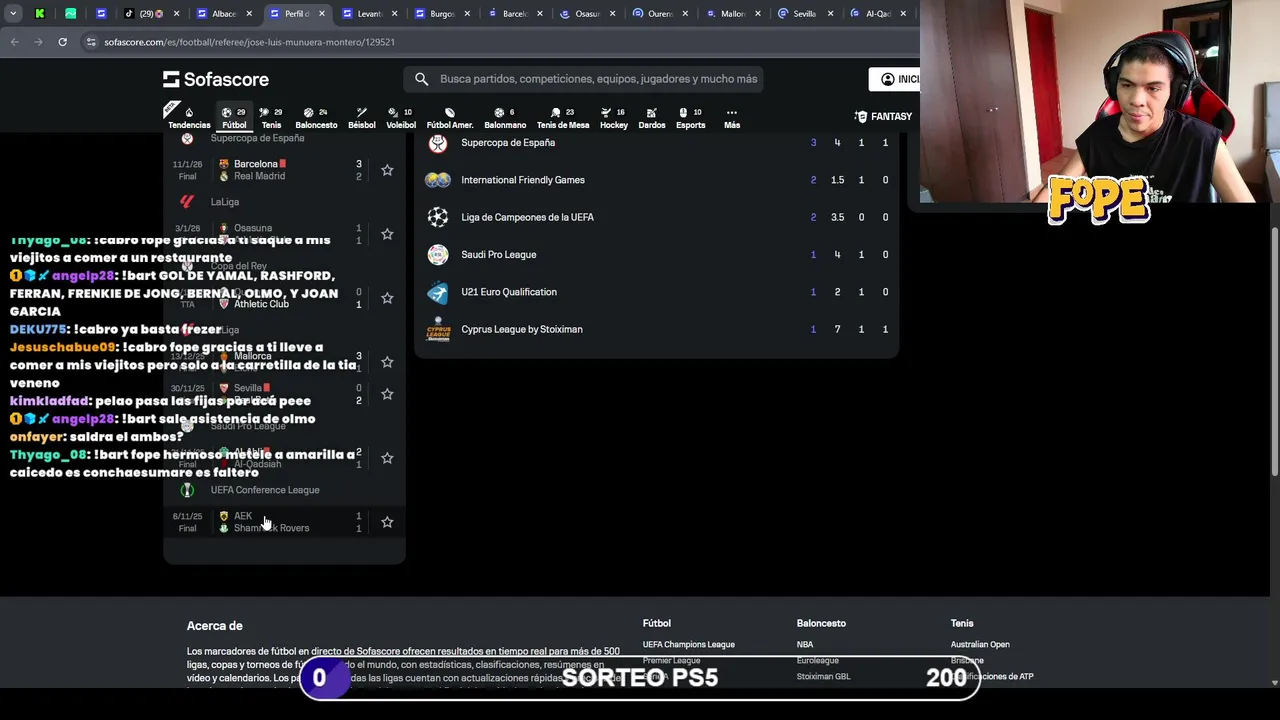1280x720 pixels.
Task: Click the Cyprus League by Stoiximan logo
Action: coord(437,329)
